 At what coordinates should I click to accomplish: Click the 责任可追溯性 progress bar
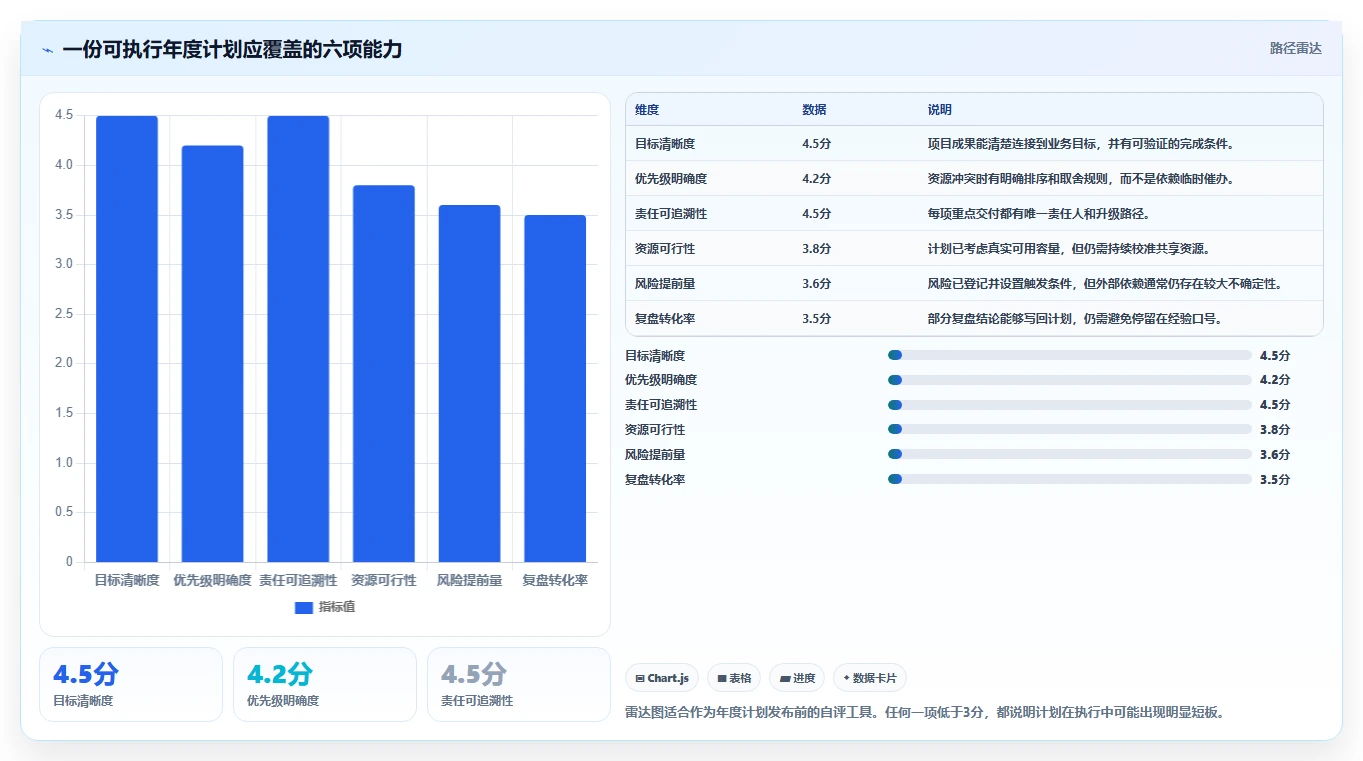pyautogui.click(x=1069, y=405)
